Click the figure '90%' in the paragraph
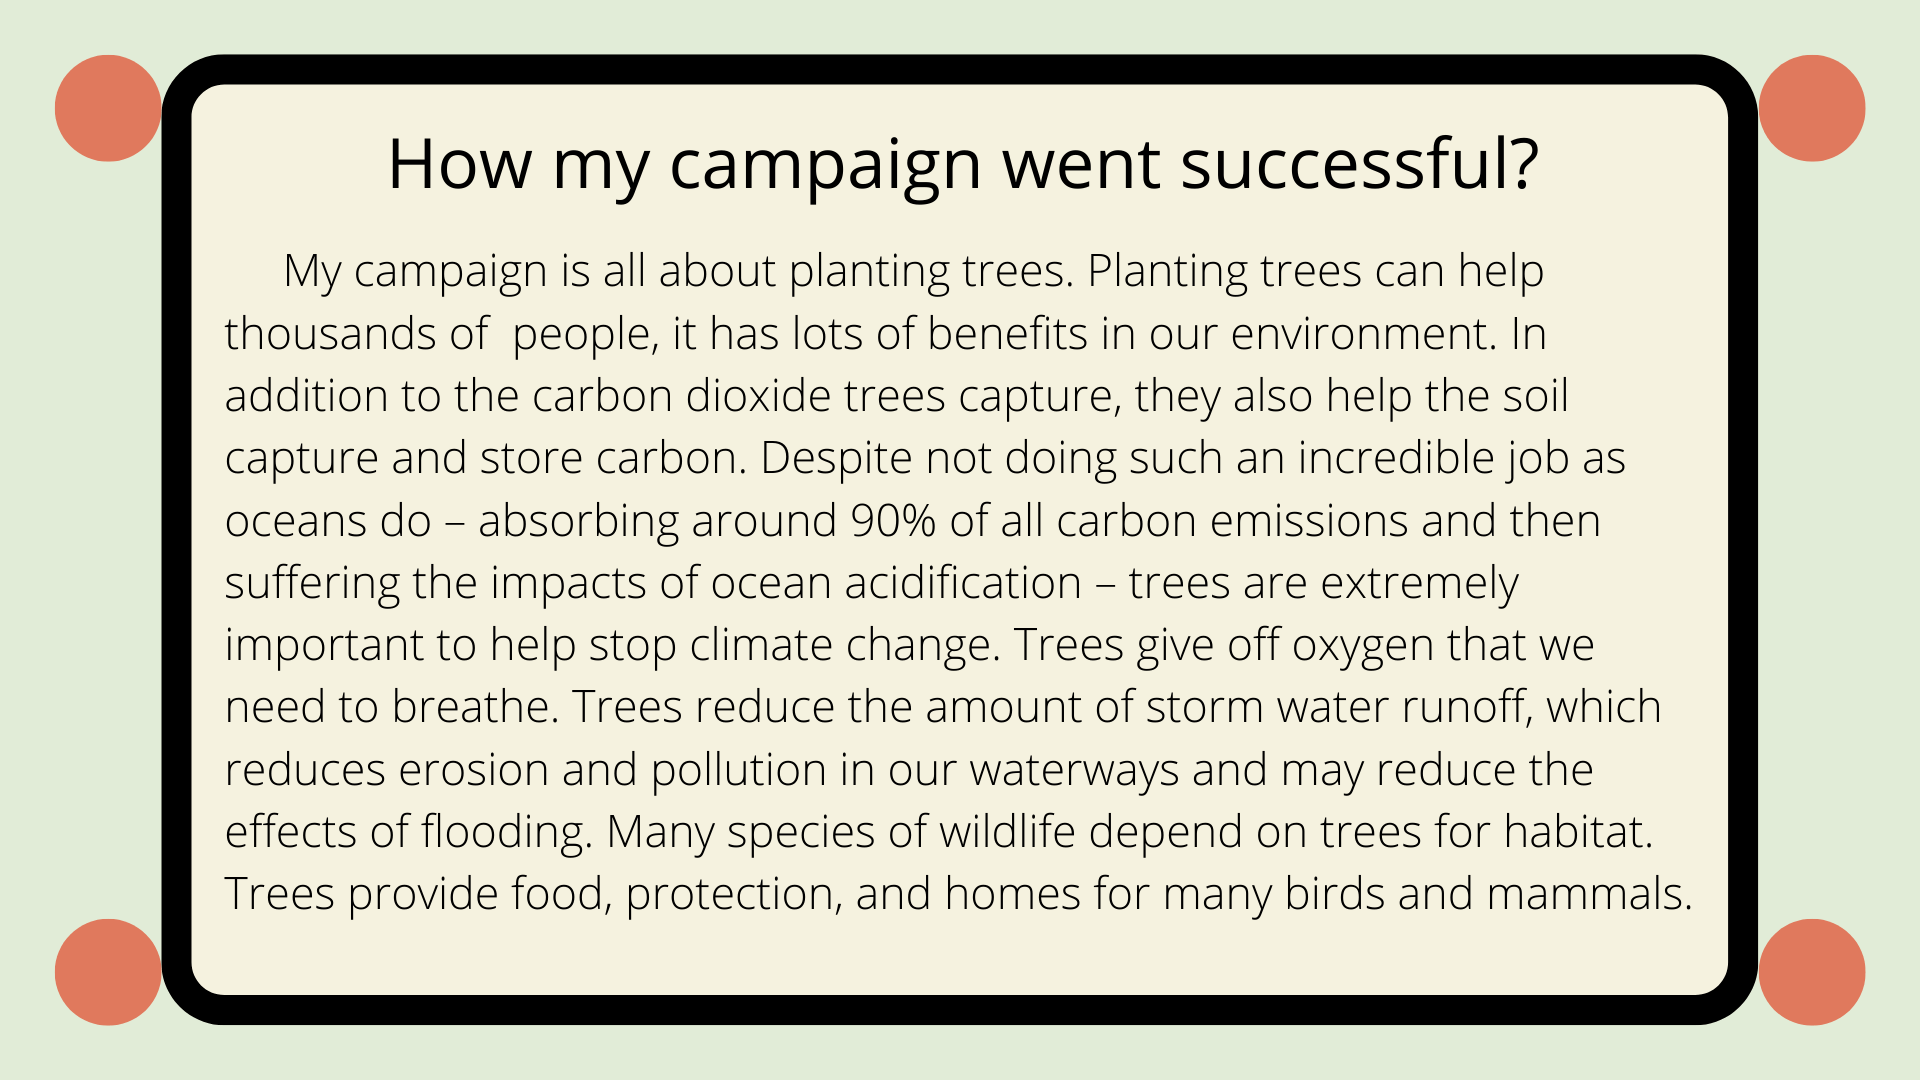The width and height of the screenshot is (1920, 1080). coord(892,521)
